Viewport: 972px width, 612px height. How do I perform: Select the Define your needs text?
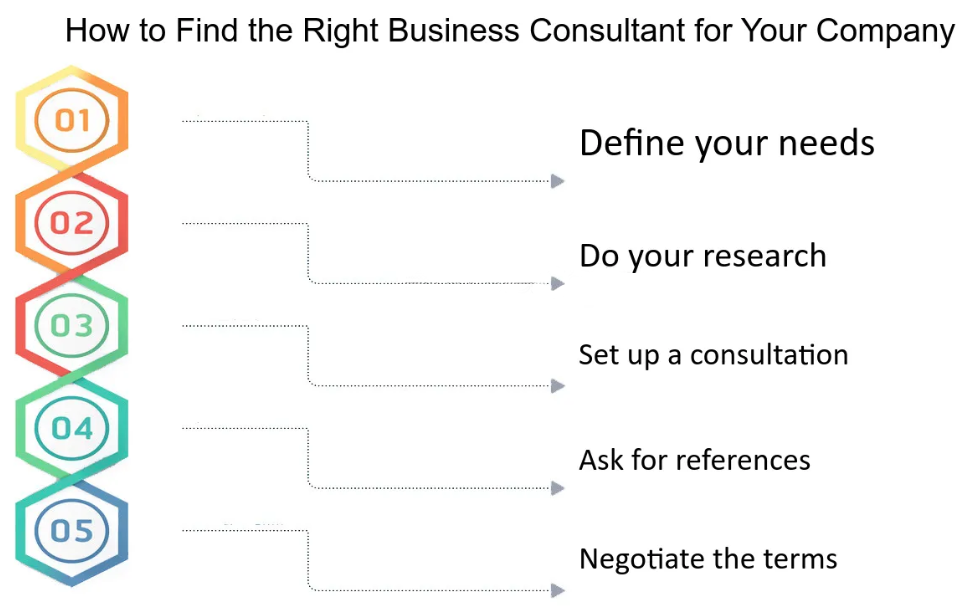click(727, 143)
